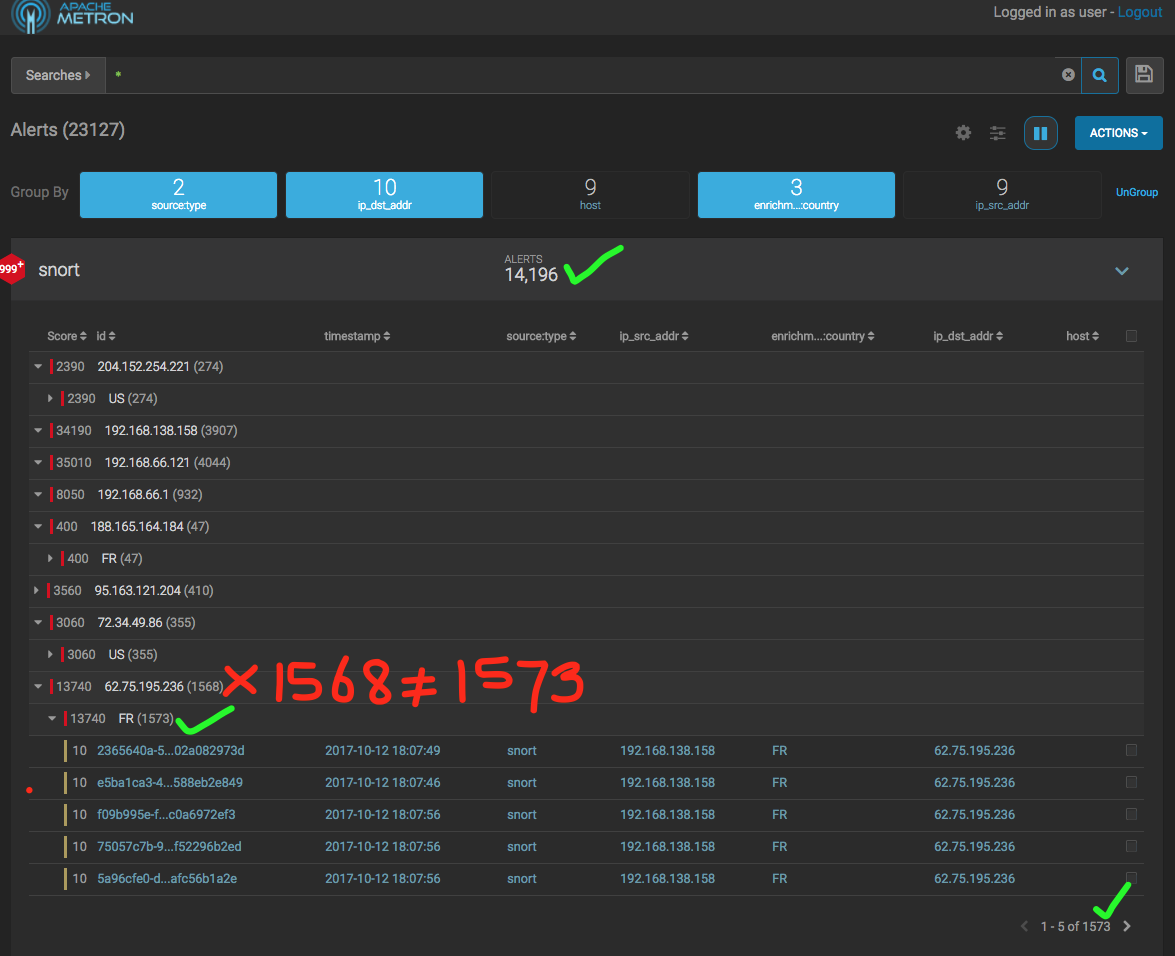This screenshot has width=1175, height=956.
Task: Collapse the 62.75.195.236 (1568) group
Action: pyautogui.click(x=38, y=686)
